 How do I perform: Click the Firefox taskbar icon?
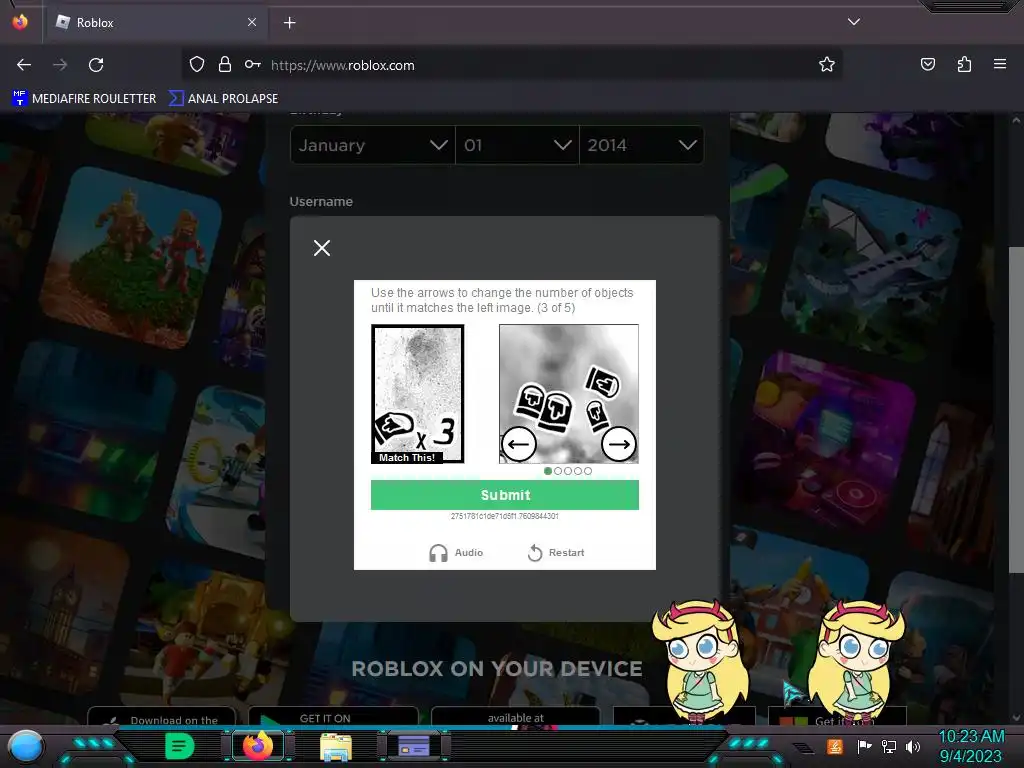257,746
